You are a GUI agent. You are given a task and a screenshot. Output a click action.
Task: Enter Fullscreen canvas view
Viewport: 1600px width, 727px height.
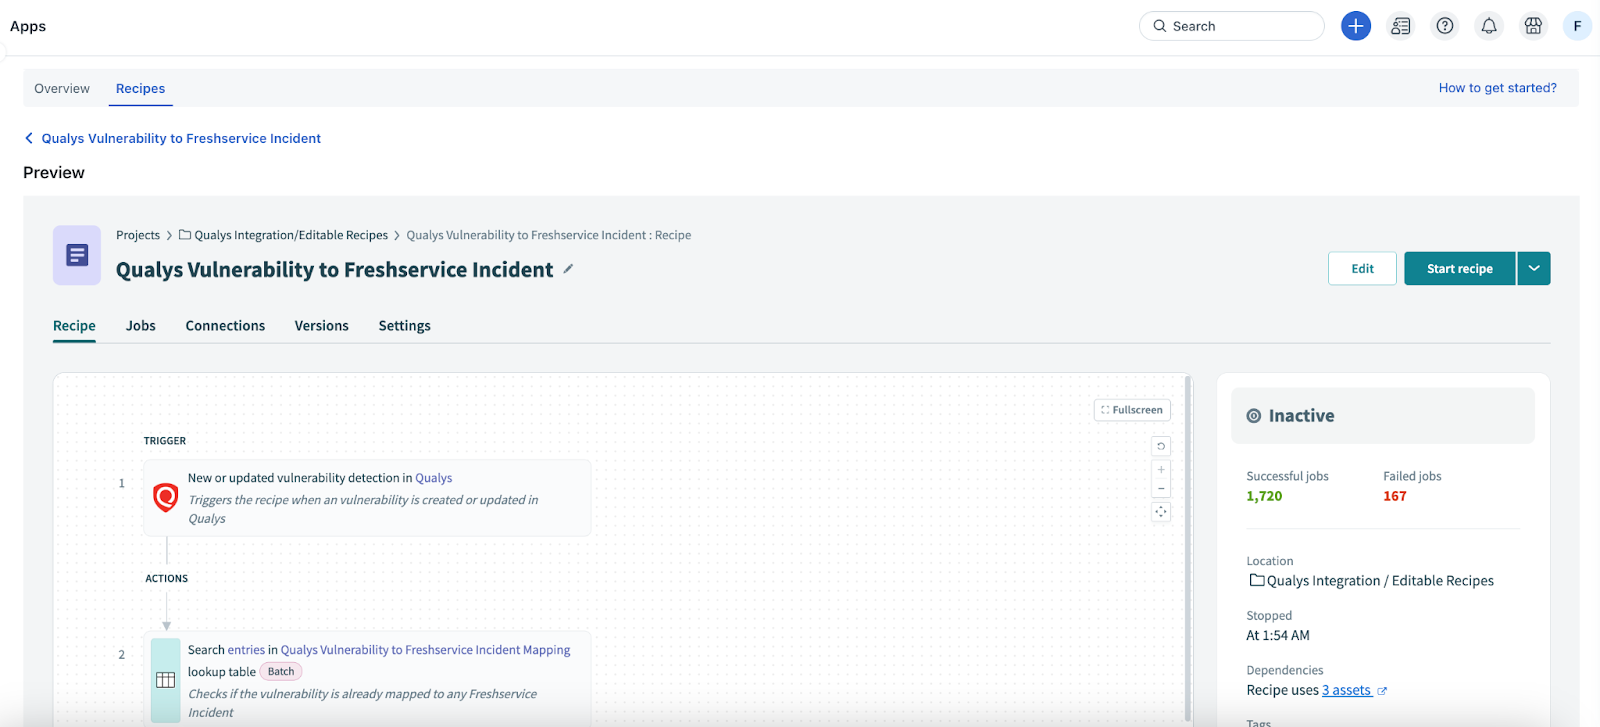(x=1132, y=410)
